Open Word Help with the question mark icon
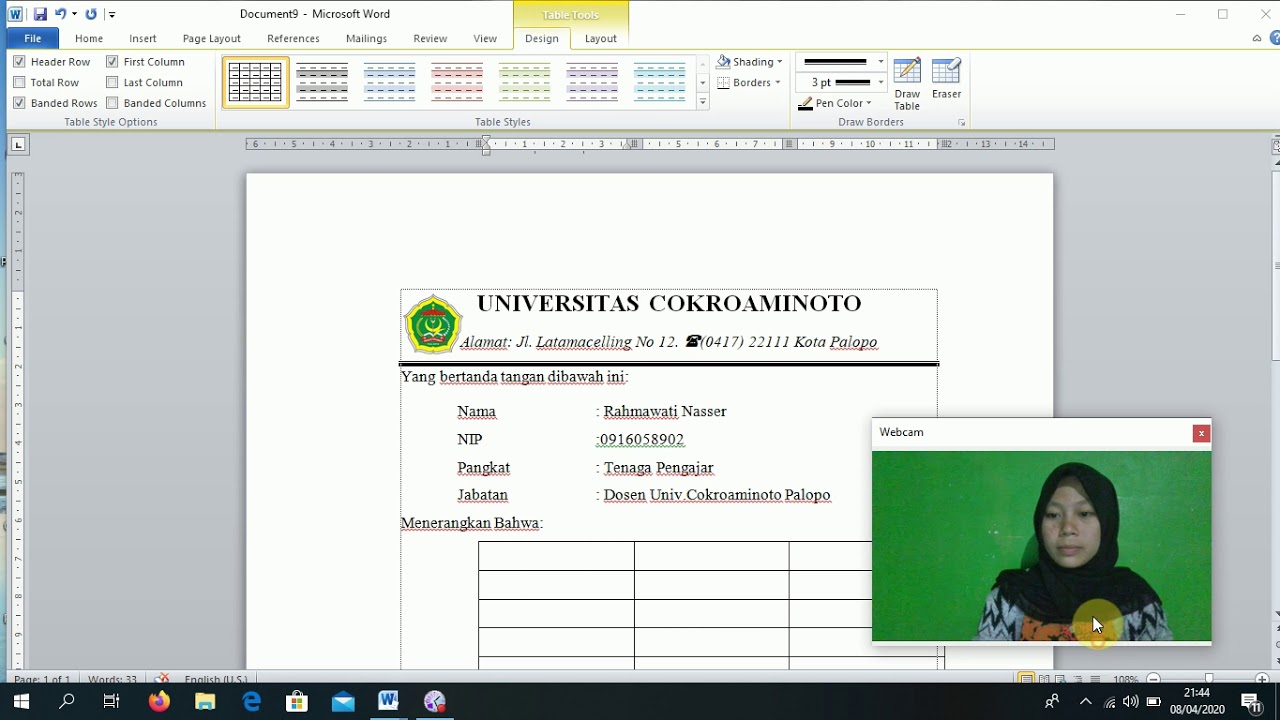Image resolution: width=1280 pixels, height=720 pixels. (x=1275, y=38)
